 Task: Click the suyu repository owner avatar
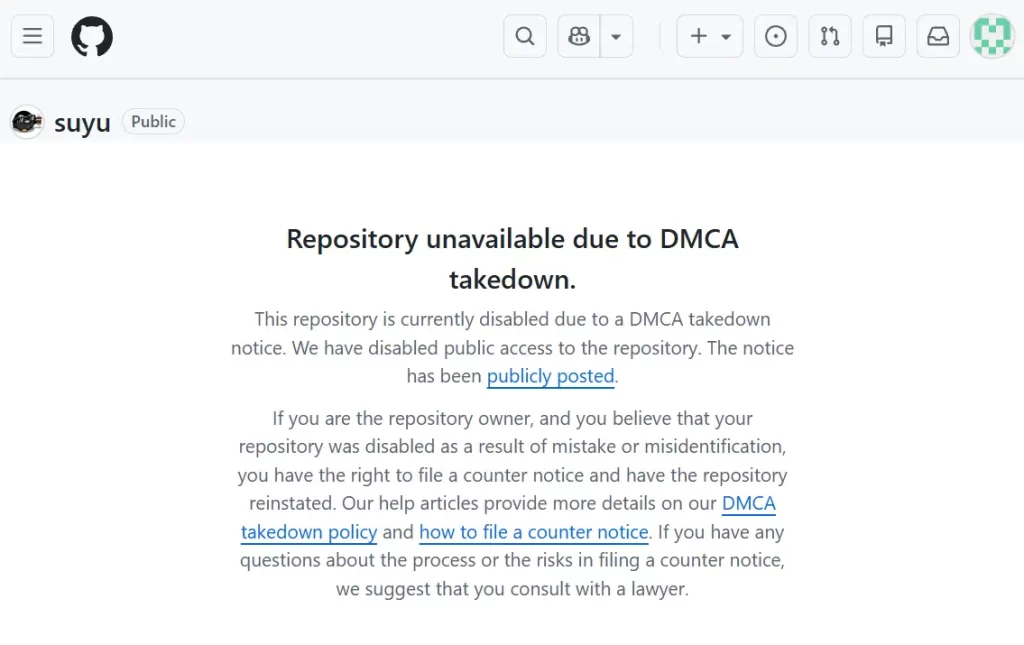coord(27,121)
